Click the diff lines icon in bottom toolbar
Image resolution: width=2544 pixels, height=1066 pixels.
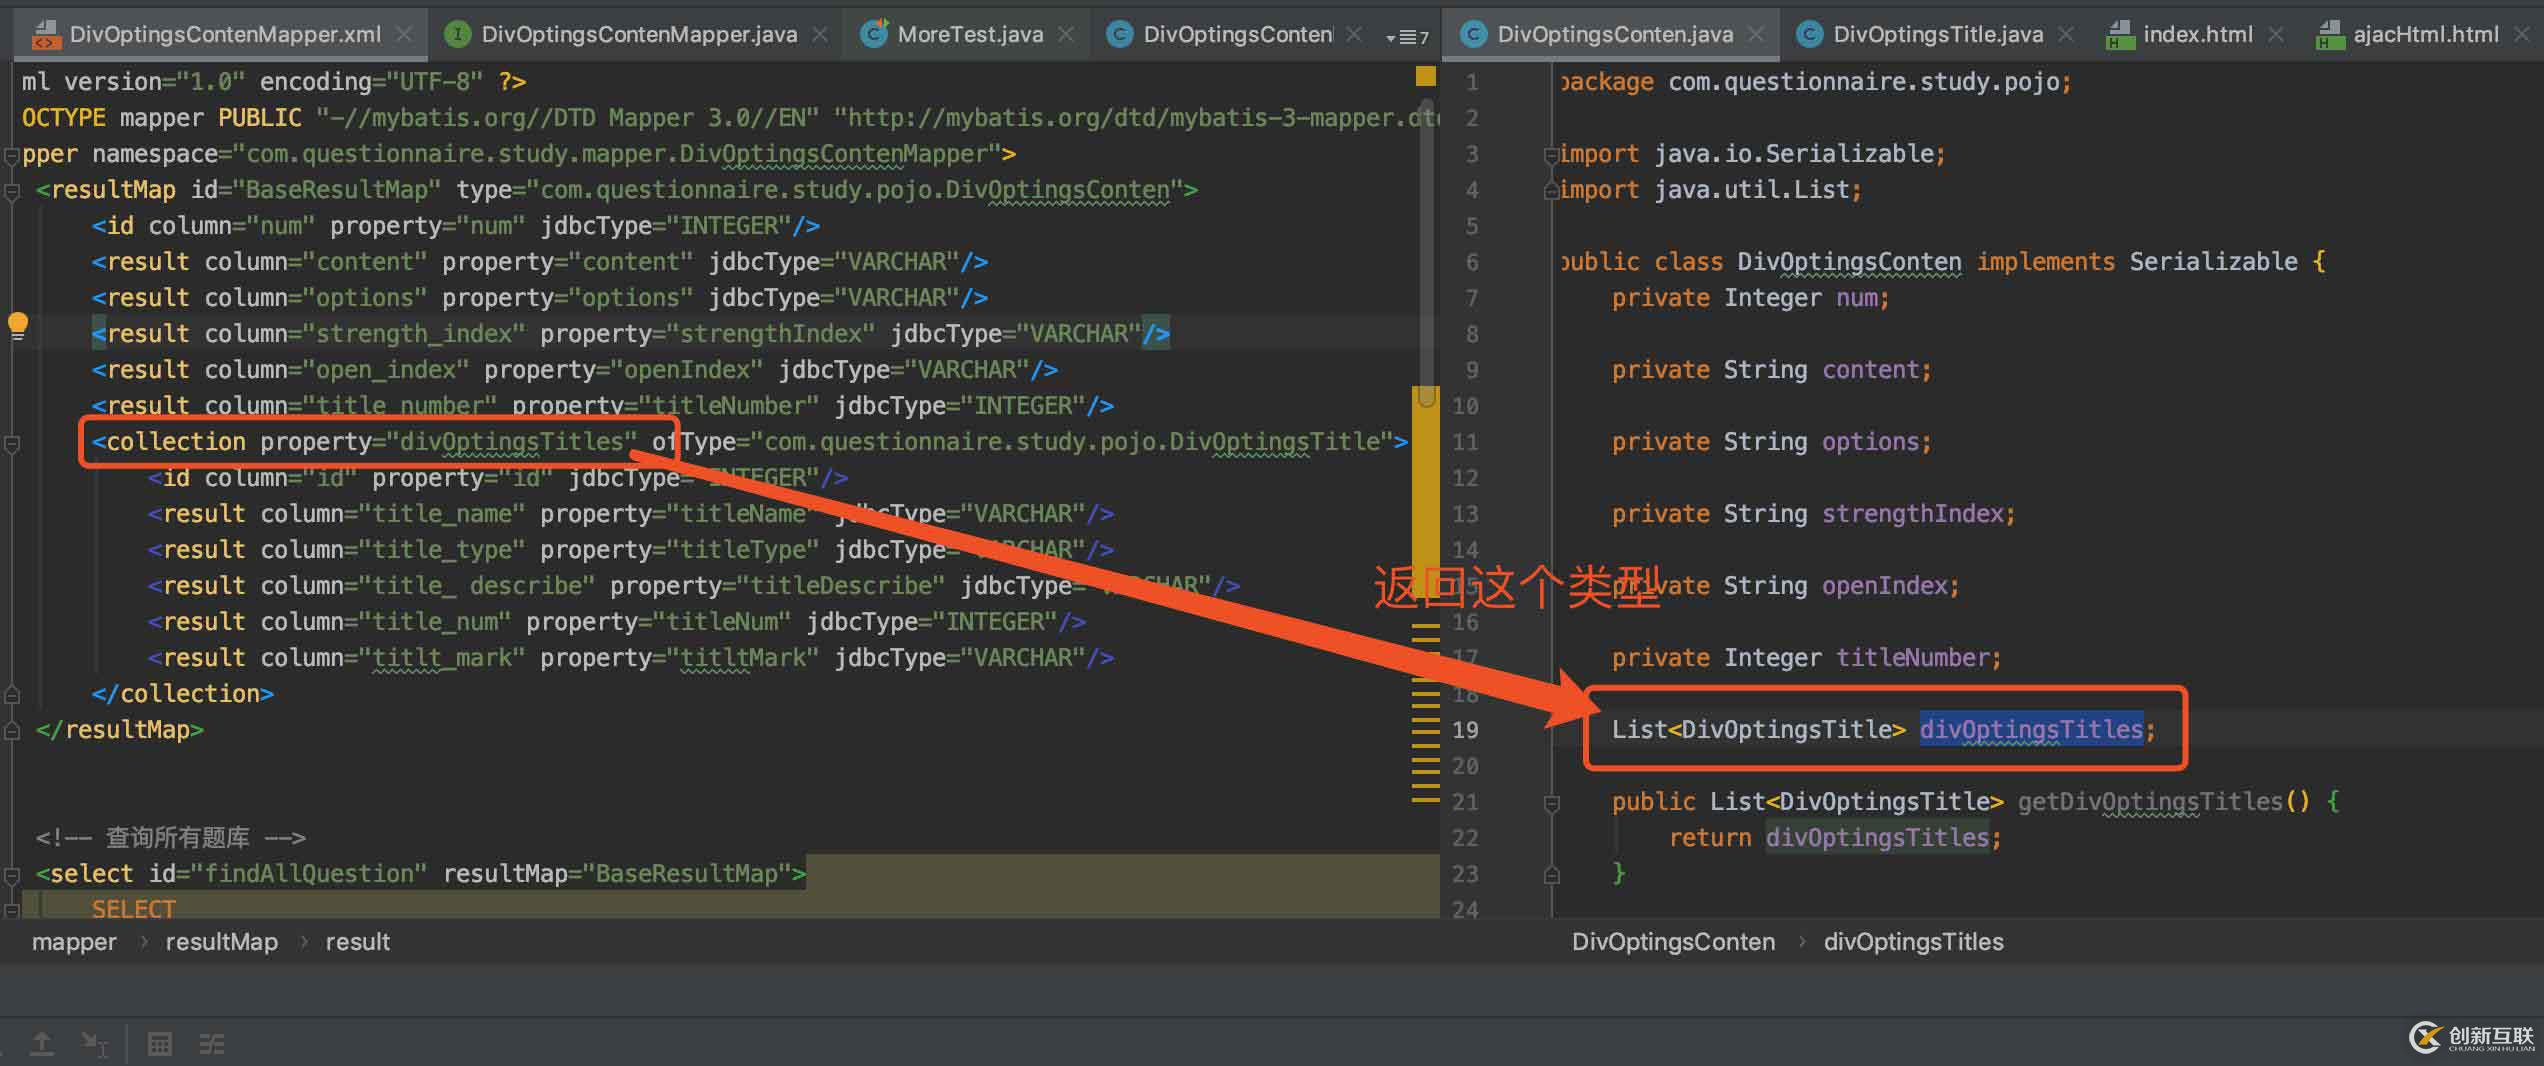[x=212, y=1044]
